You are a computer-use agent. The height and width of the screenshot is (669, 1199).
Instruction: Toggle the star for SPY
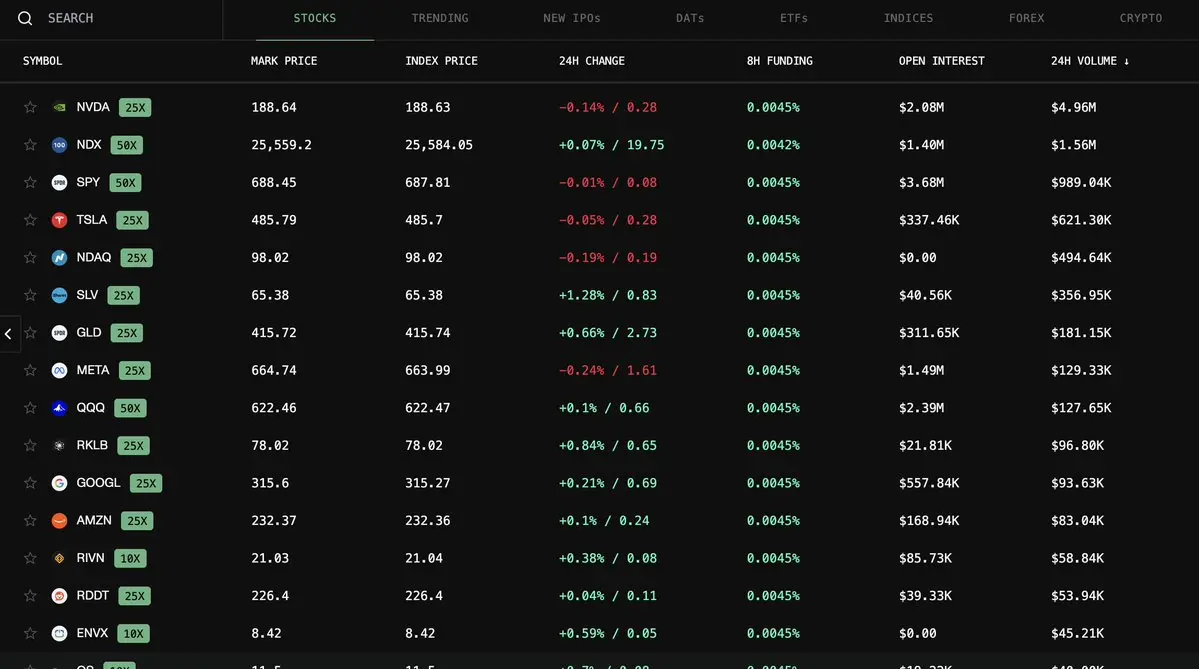point(30,182)
